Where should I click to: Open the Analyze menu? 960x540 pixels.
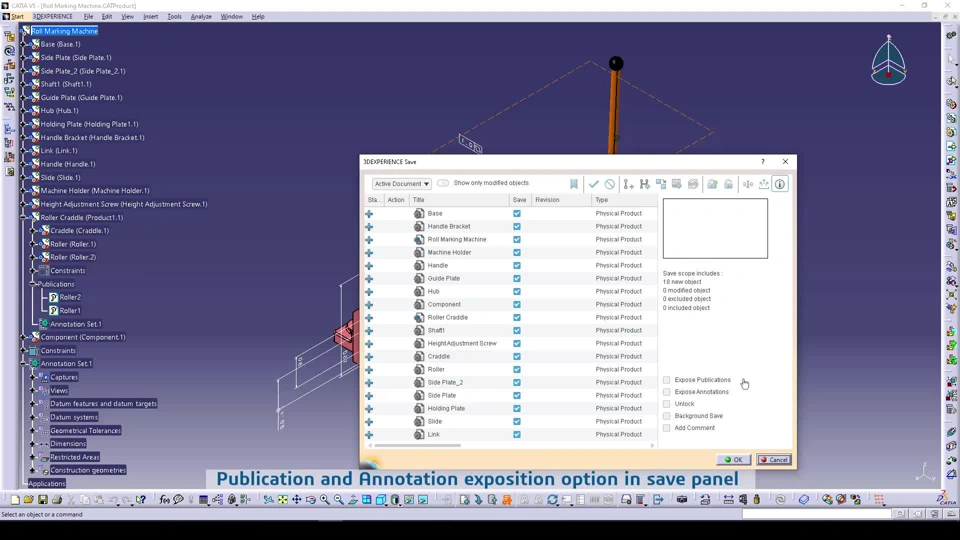coord(201,17)
